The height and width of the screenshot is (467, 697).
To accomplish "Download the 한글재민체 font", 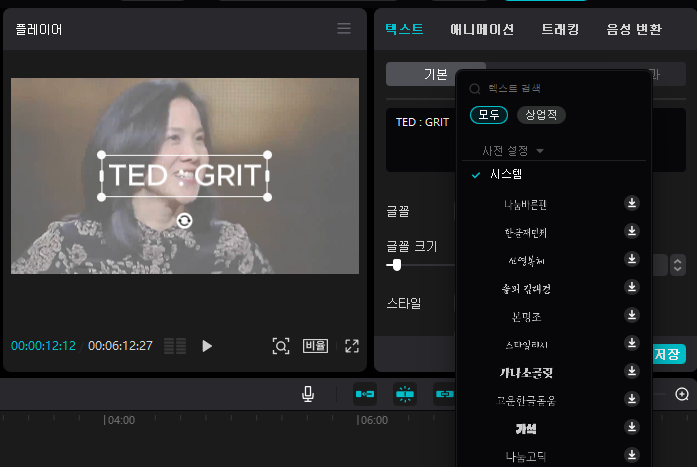I will click(x=632, y=231).
